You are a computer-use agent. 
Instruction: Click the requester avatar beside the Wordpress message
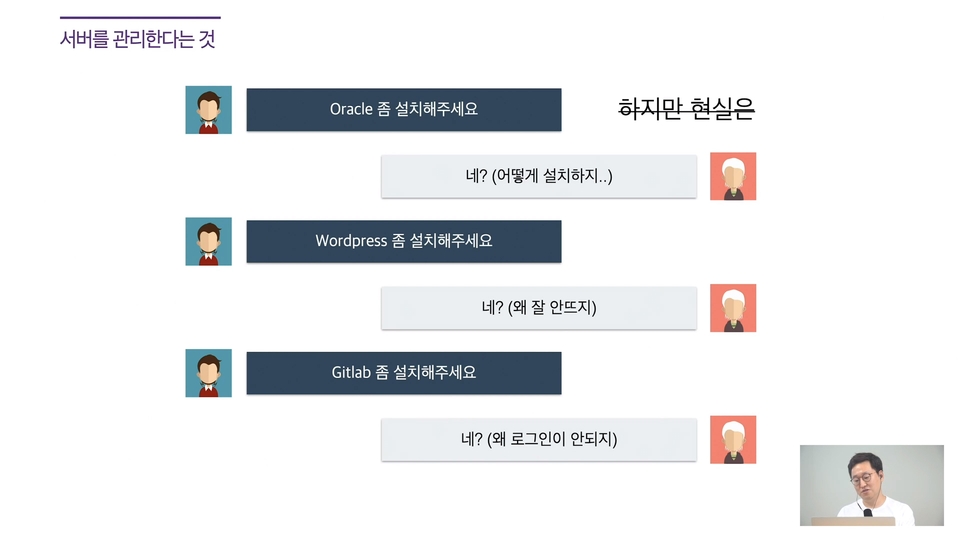(x=209, y=241)
